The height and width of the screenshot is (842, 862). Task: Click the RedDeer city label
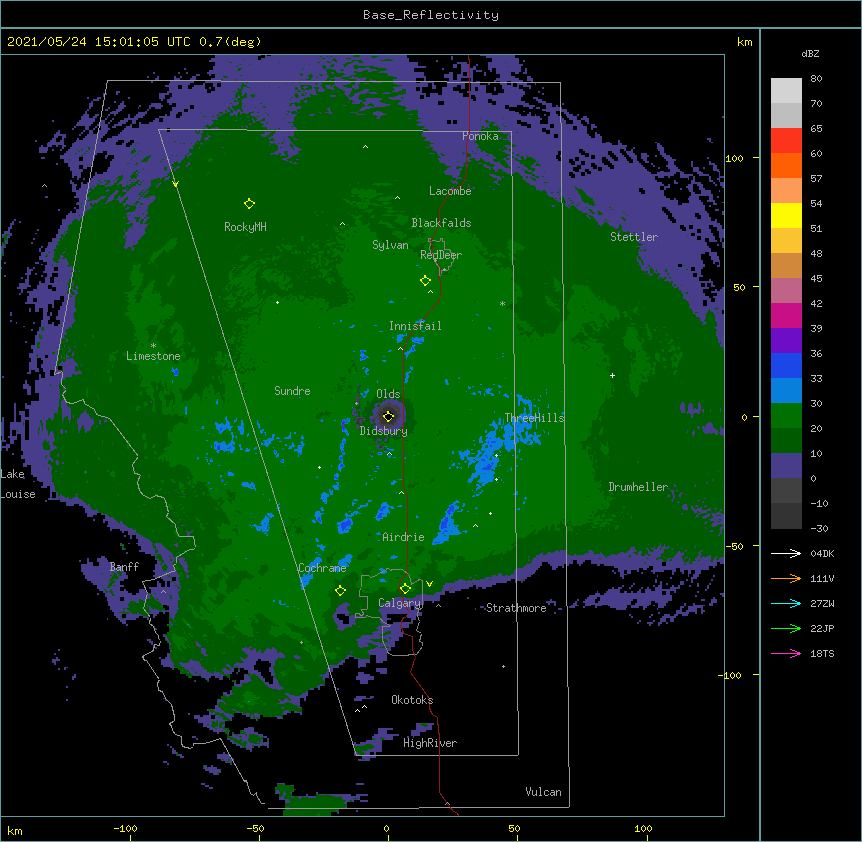[x=441, y=255]
